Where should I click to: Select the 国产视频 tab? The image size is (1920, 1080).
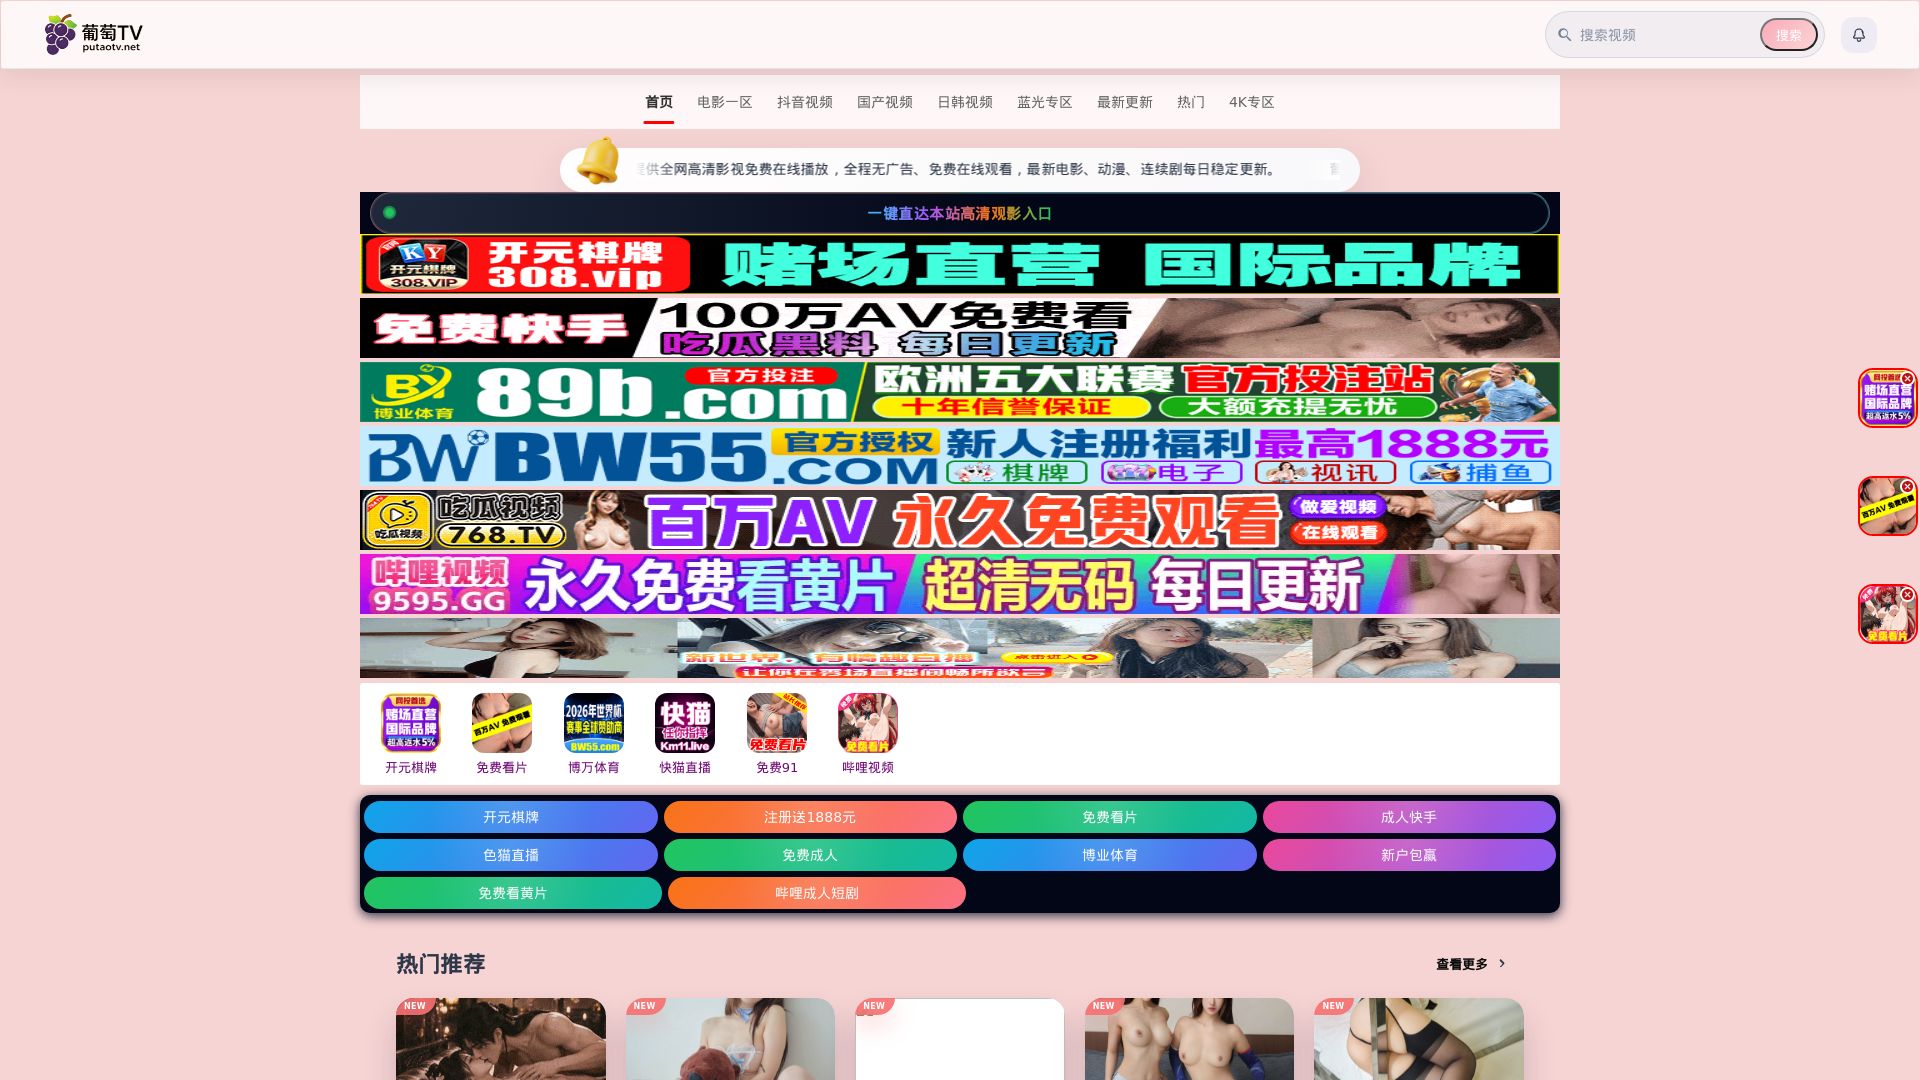point(885,102)
